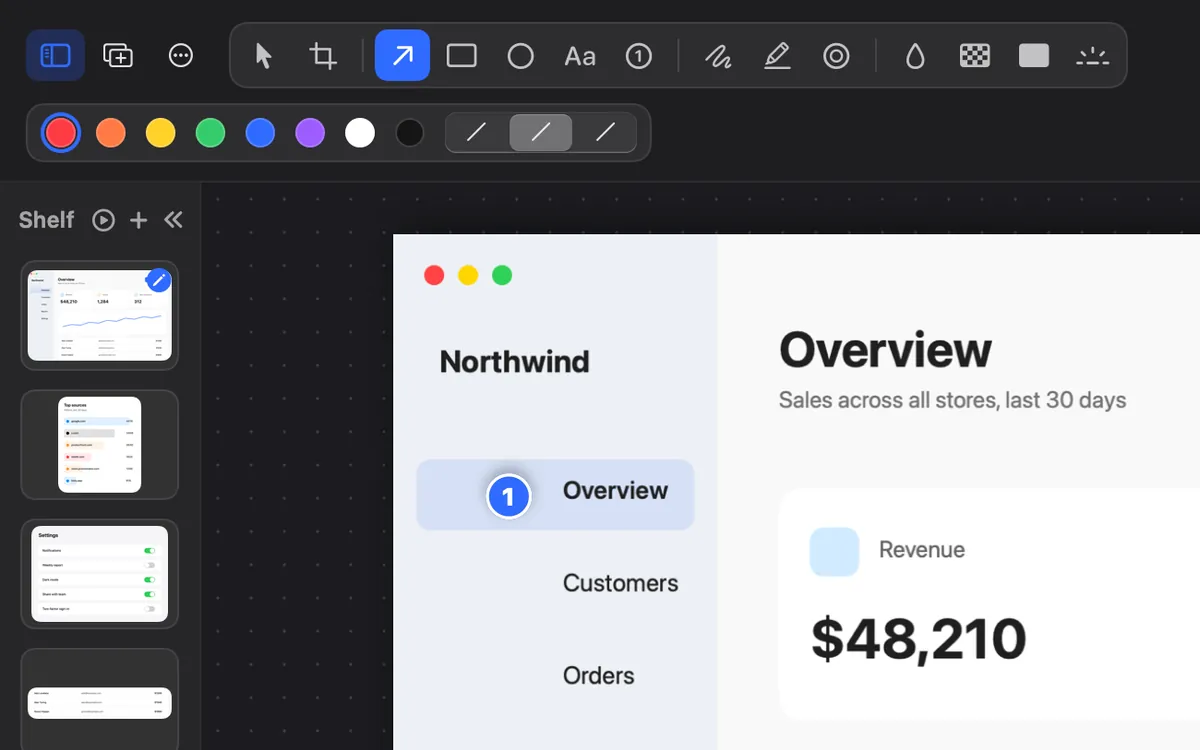The width and height of the screenshot is (1200, 750).
Task: Pick the freehand Pencil draw tool
Action: coord(717,55)
